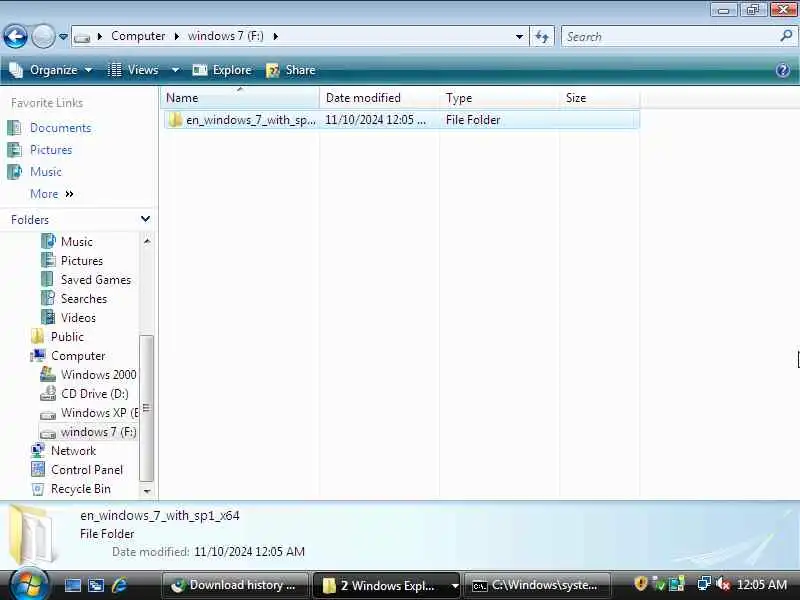The width and height of the screenshot is (800, 600).
Task: Open the Windows Start orb
Action: [x=28, y=585]
